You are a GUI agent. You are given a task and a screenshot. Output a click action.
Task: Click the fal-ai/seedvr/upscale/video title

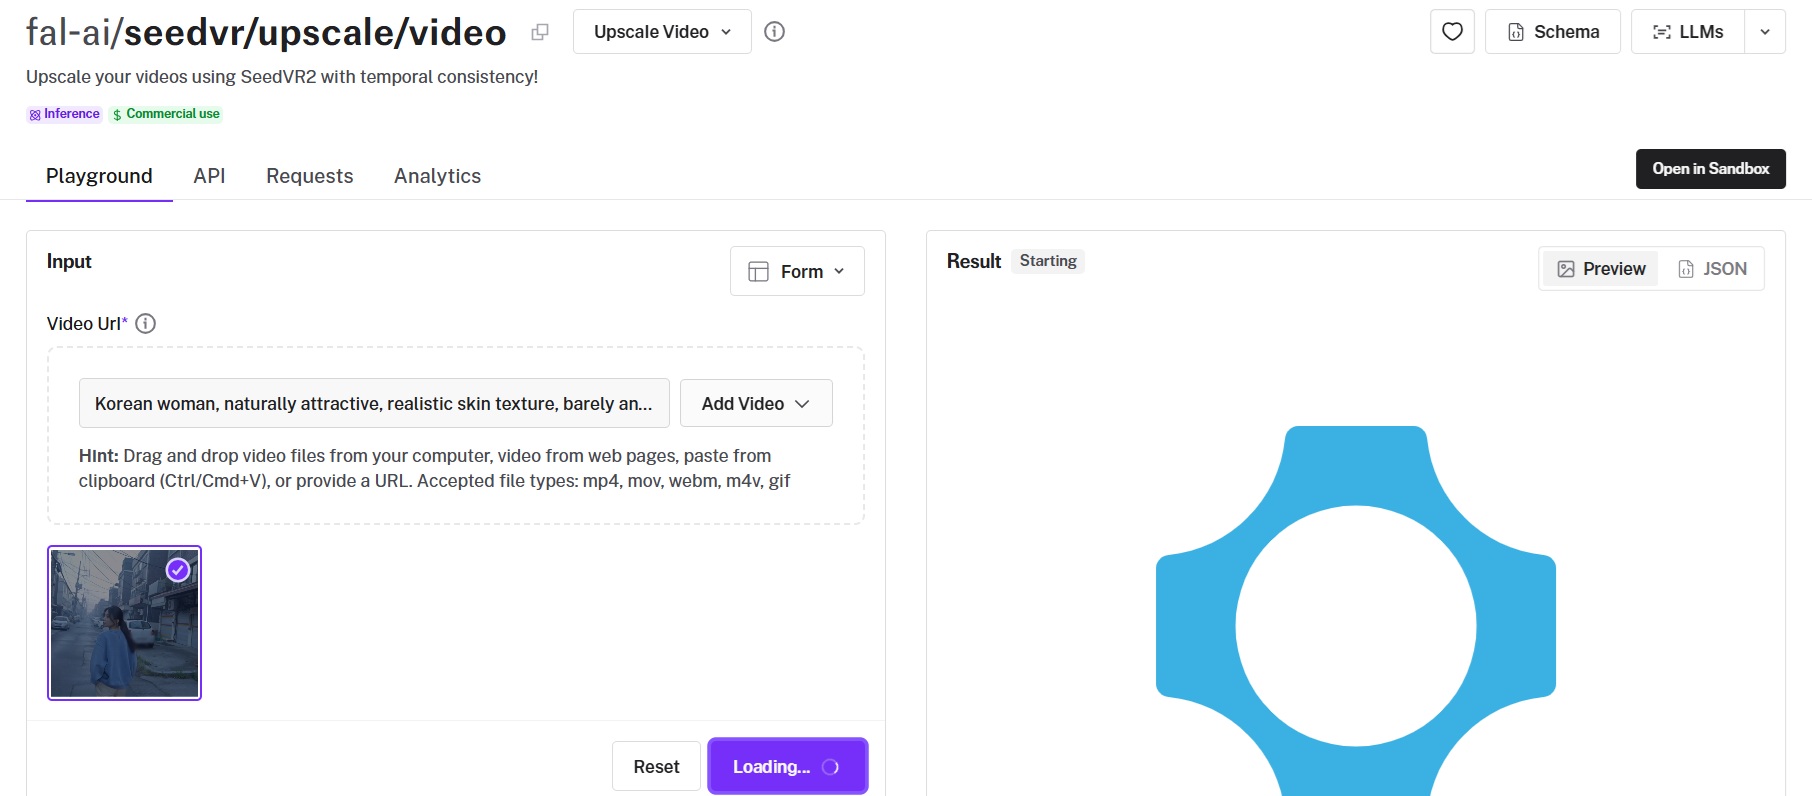(266, 32)
